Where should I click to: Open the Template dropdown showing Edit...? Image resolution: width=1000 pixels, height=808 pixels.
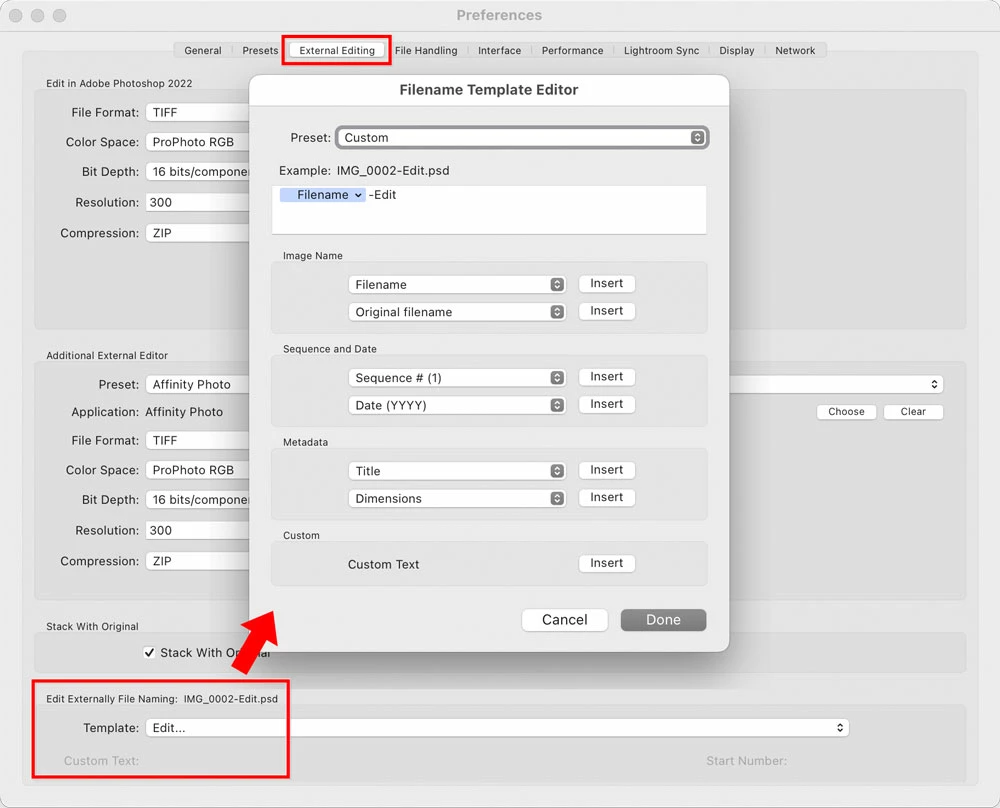(497, 728)
